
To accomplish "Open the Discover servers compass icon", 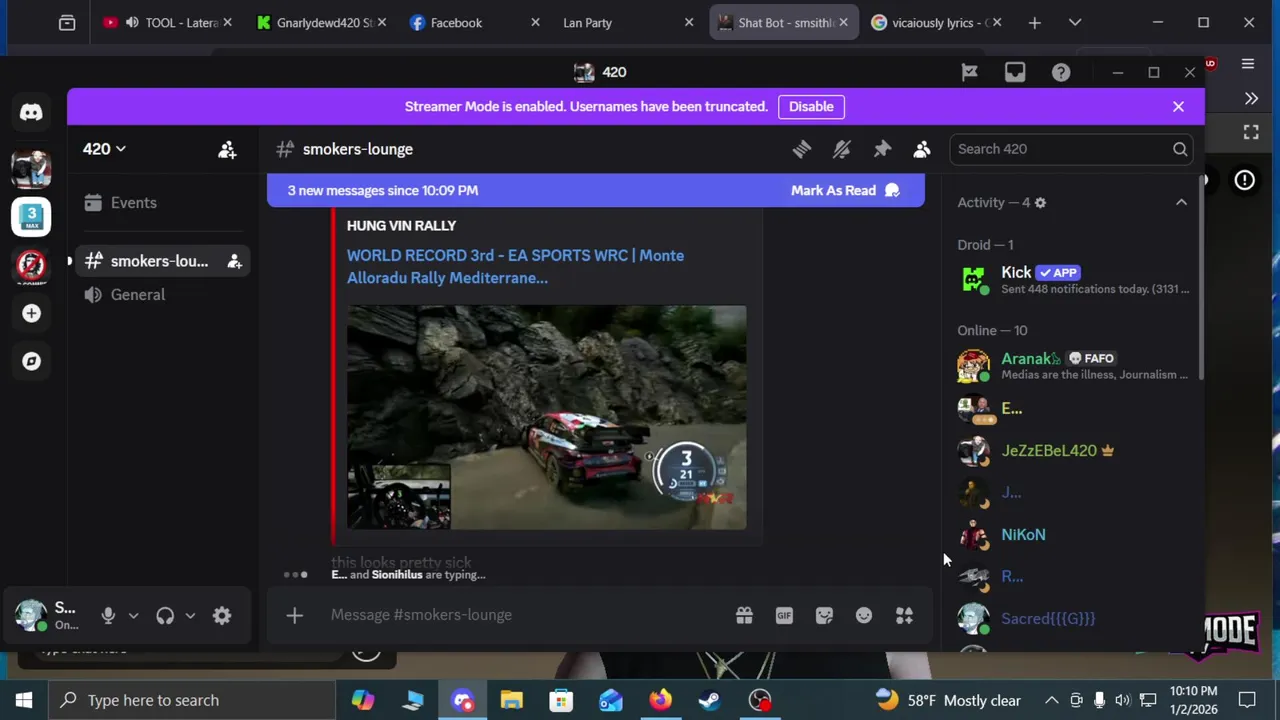I will click(31, 361).
